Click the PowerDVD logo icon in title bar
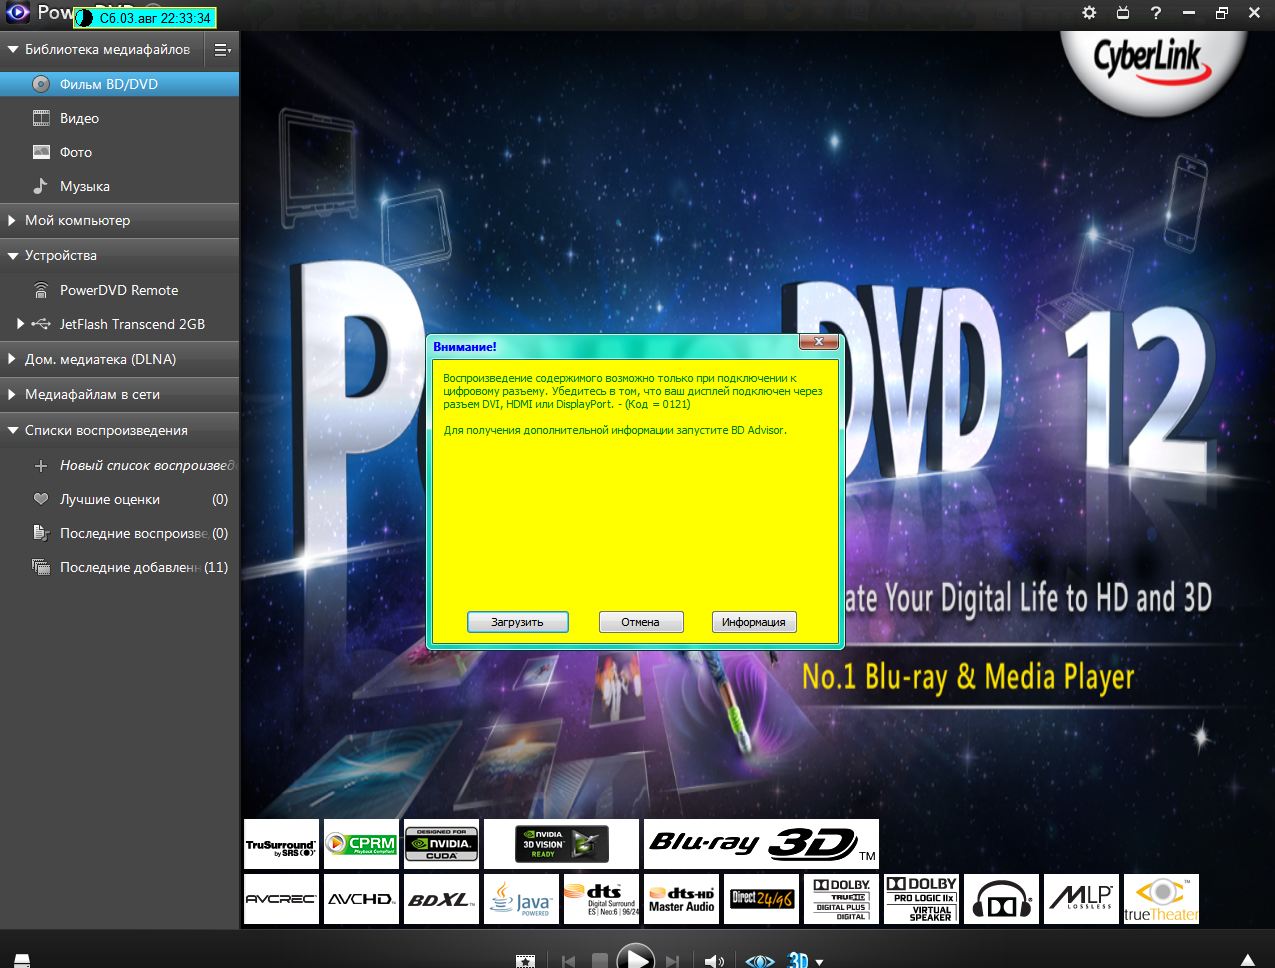 (x=17, y=13)
